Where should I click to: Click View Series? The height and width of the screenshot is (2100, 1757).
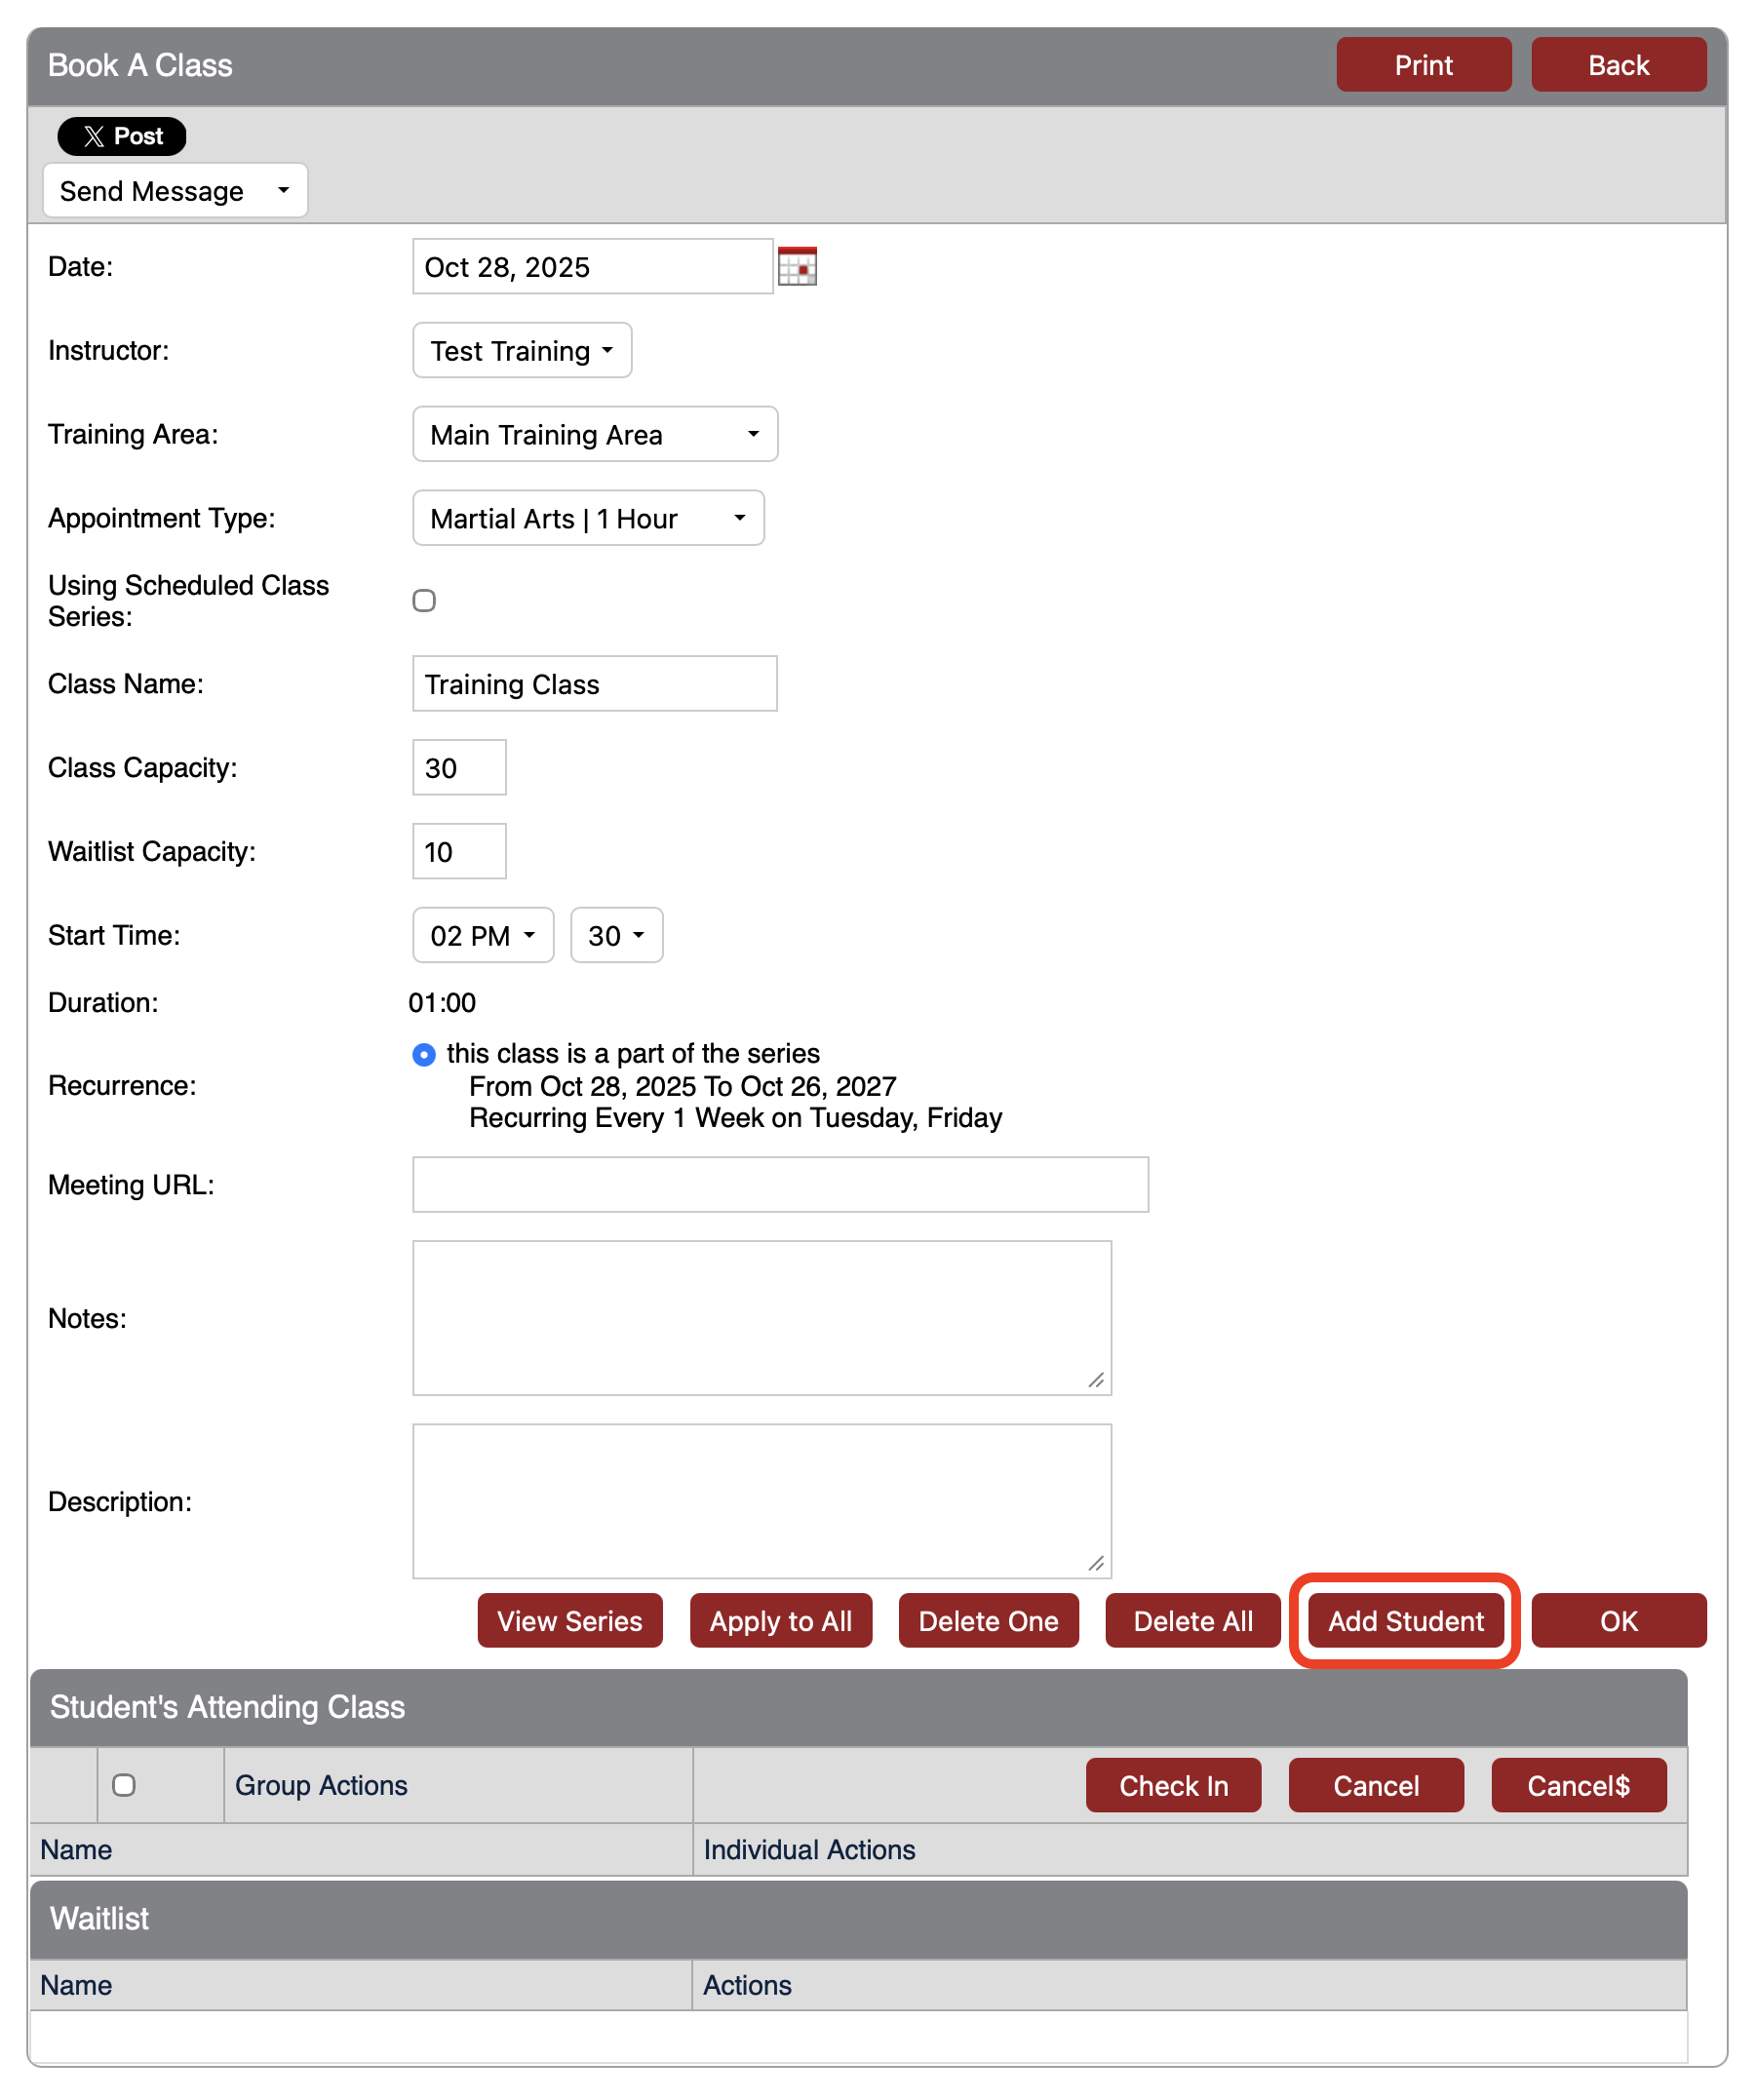[569, 1620]
